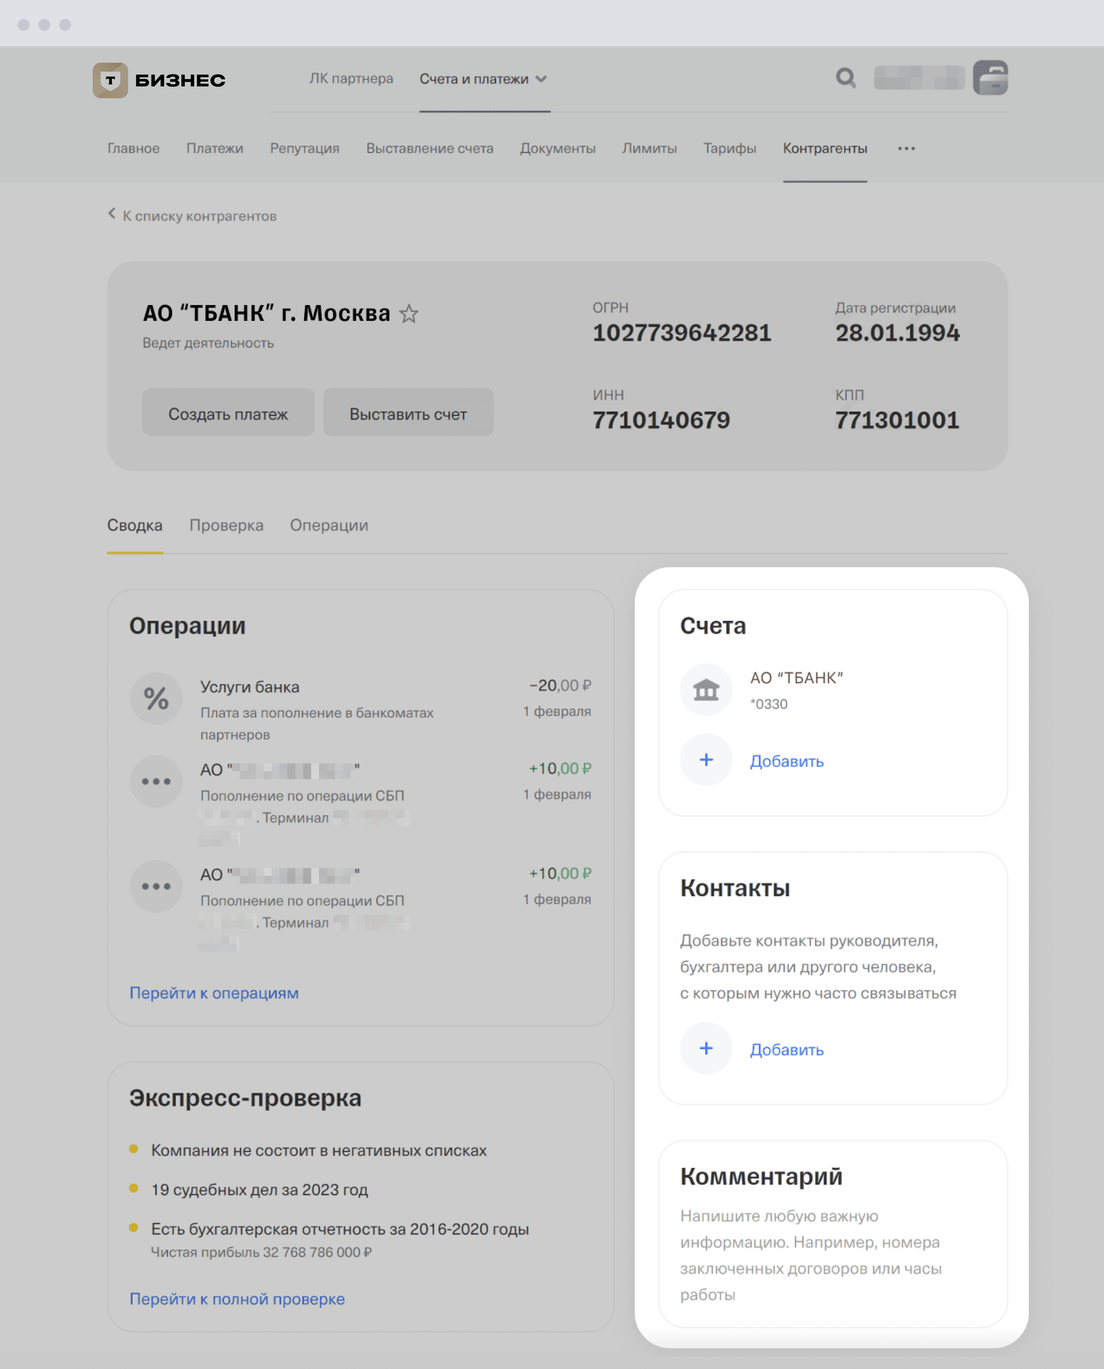1104x1369 pixels.
Task: Follow the Перейти к полной проверке link
Action: click(237, 1299)
